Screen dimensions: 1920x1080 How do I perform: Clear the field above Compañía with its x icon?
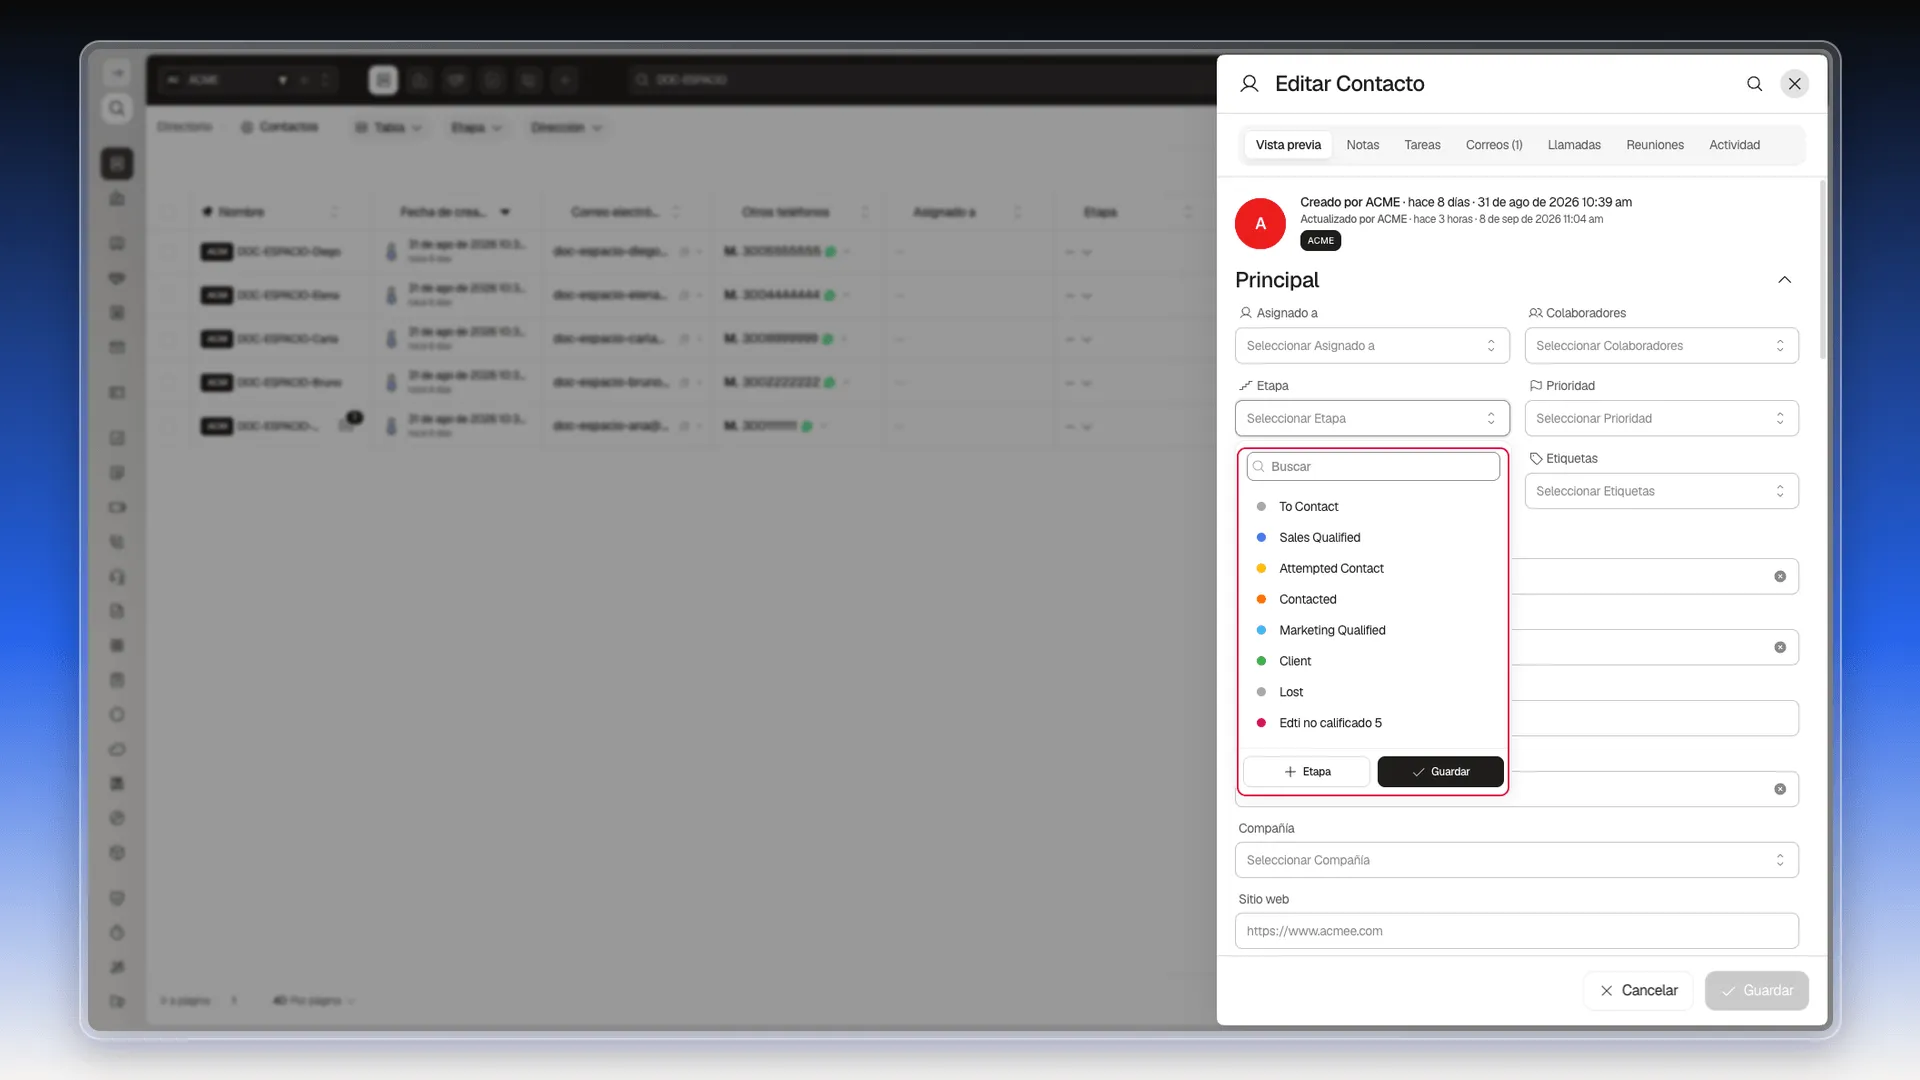pos(1780,790)
